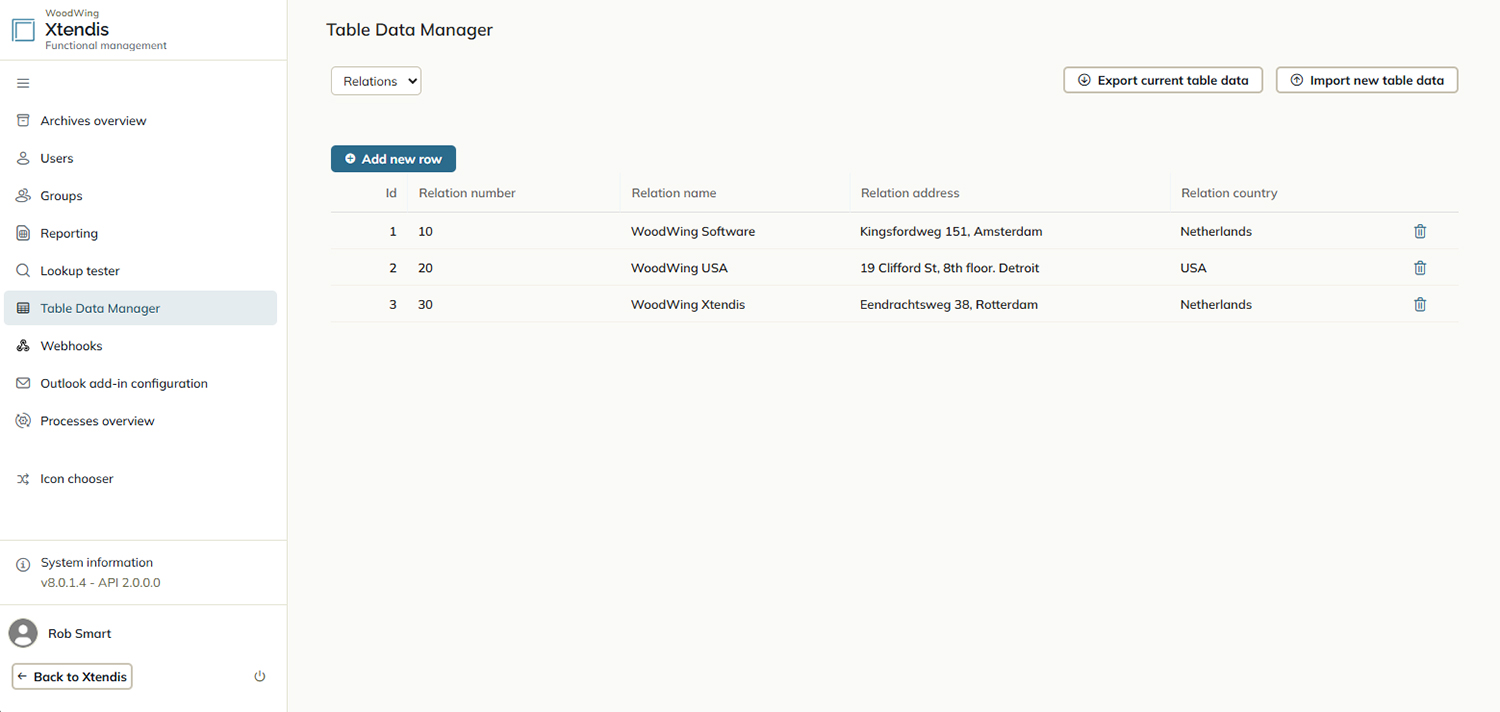Click the Archives overview box icon

click(x=23, y=120)
